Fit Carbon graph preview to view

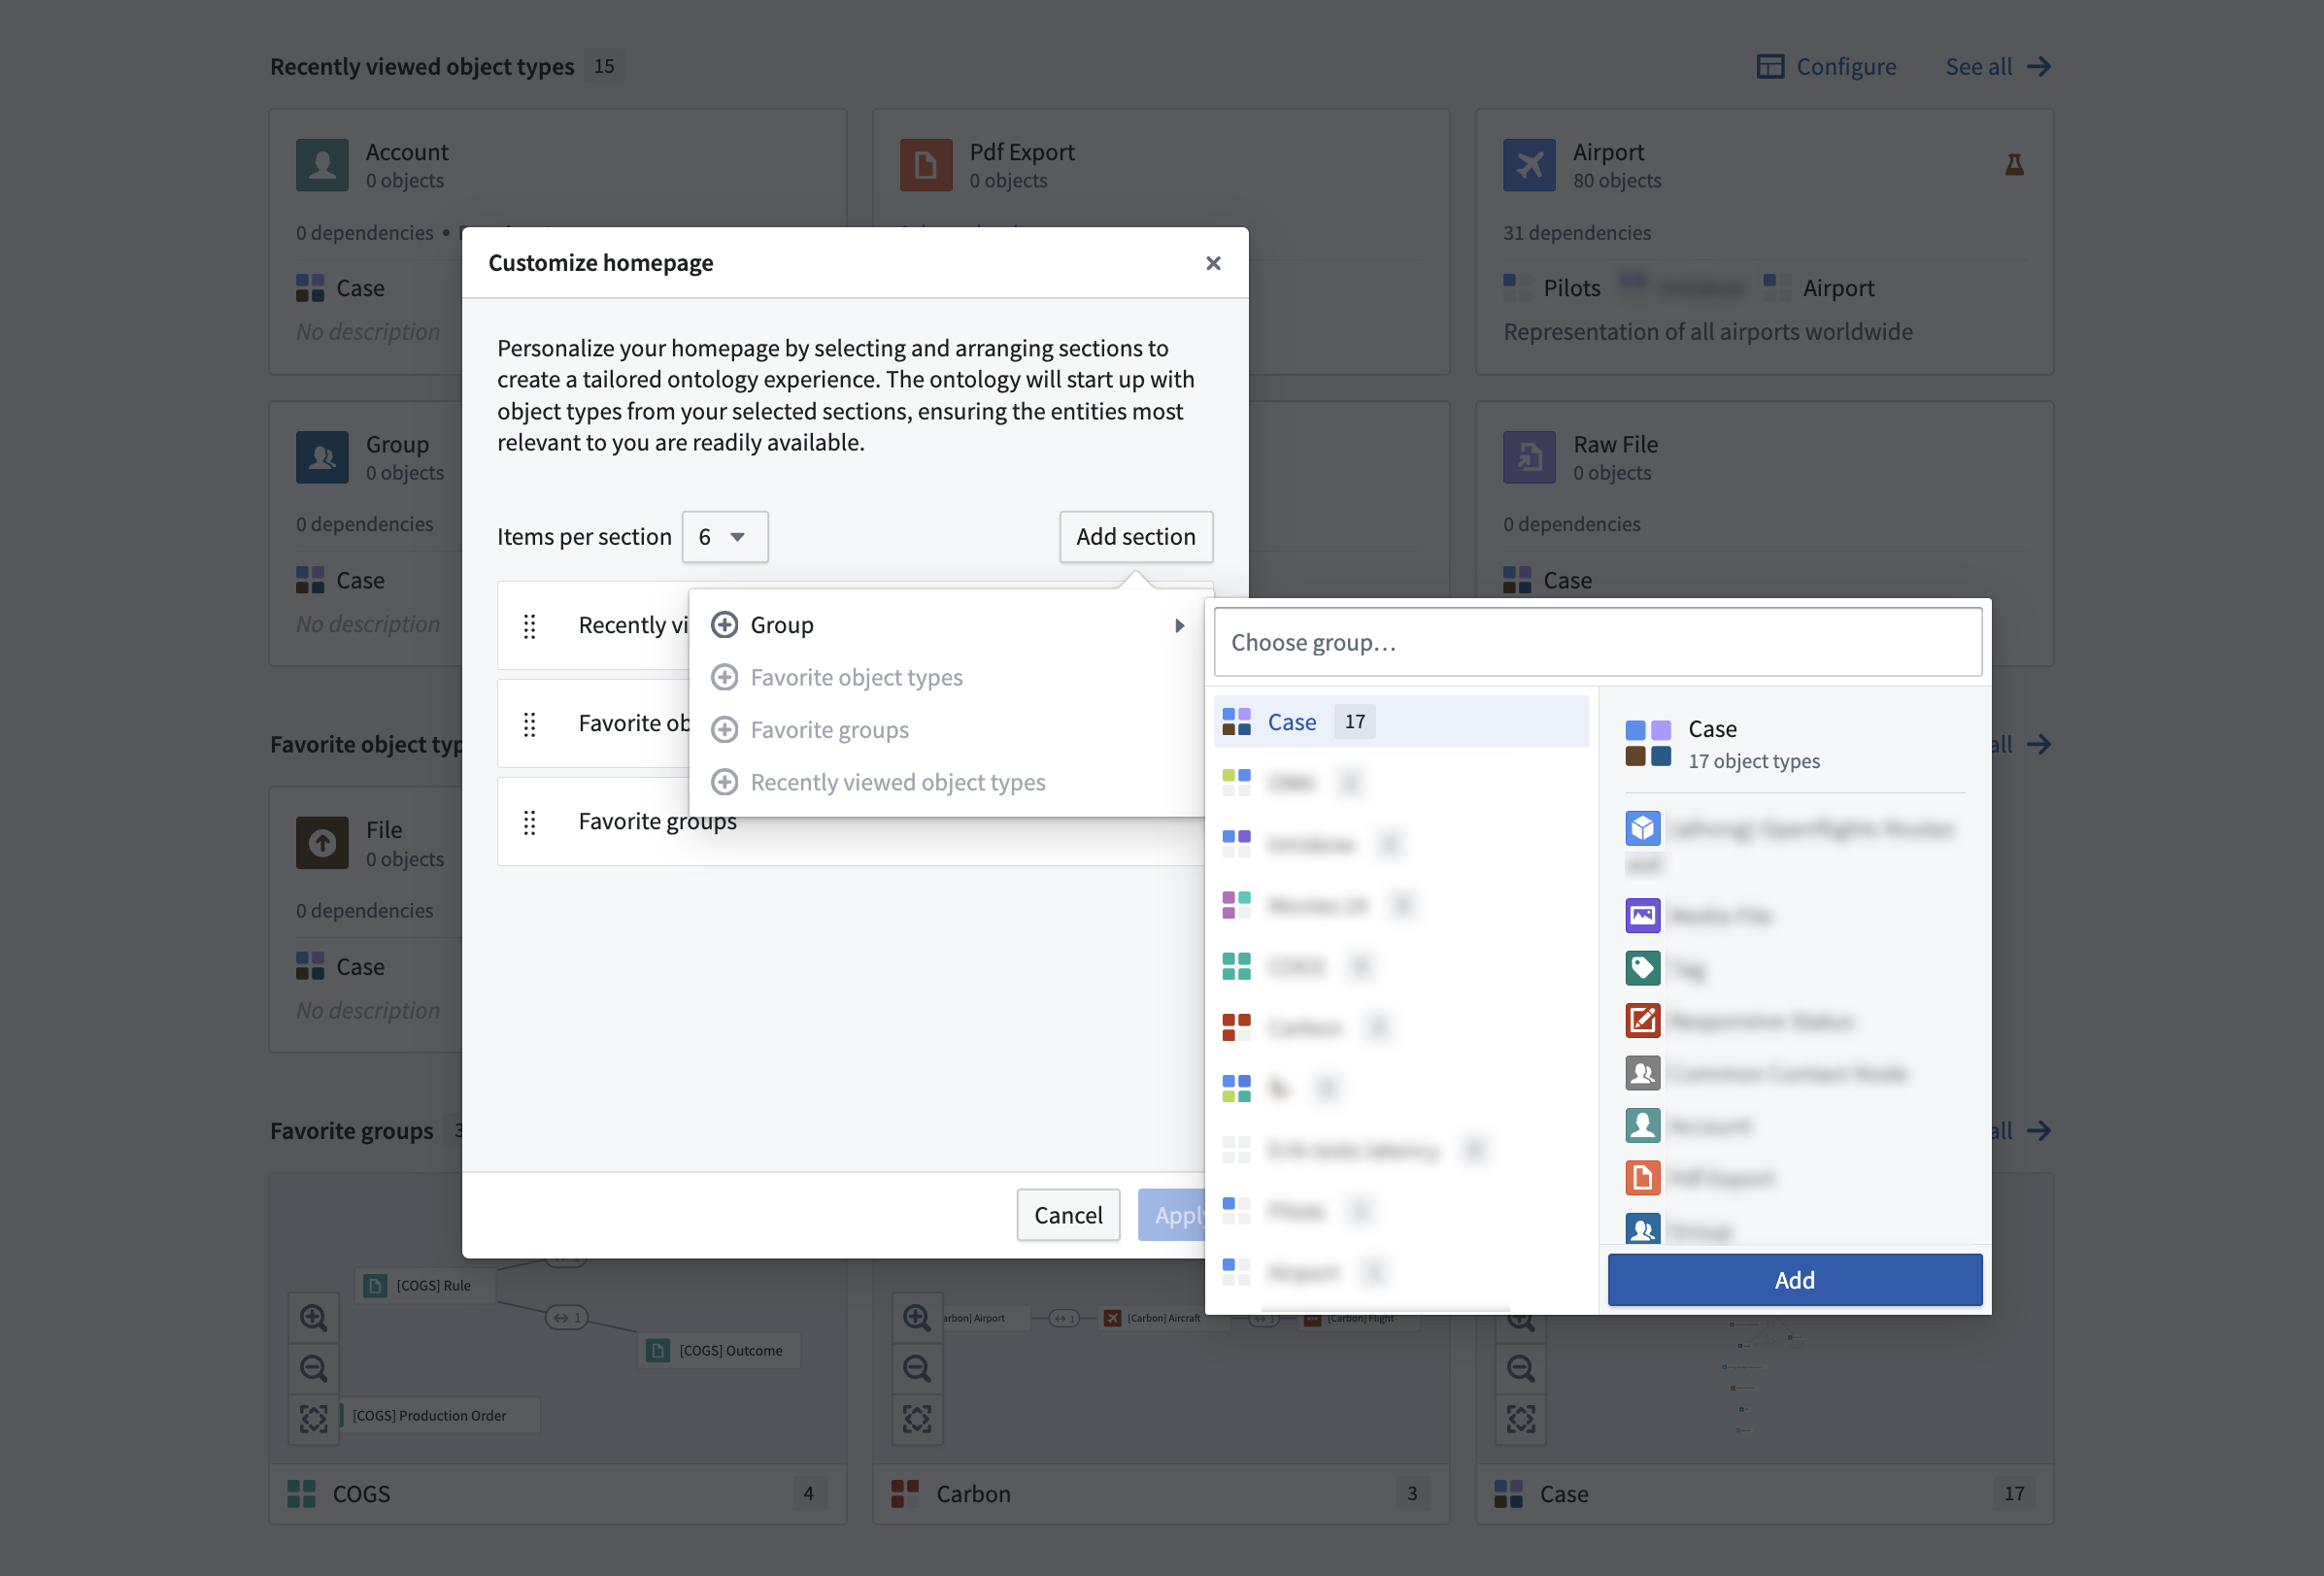pyautogui.click(x=917, y=1419)
